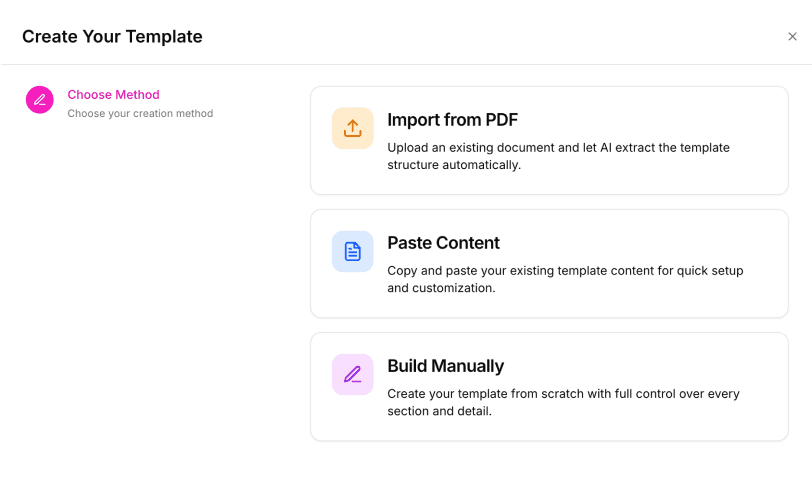
Task: Click the purple pencil icon for Build Manually
Action: click(x=352, y=375)
